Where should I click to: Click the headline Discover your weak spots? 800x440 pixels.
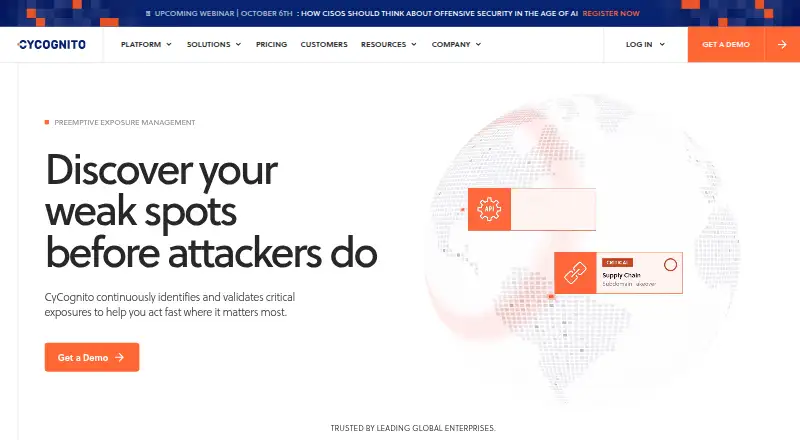pyautogui.click(x=211, y=211)
